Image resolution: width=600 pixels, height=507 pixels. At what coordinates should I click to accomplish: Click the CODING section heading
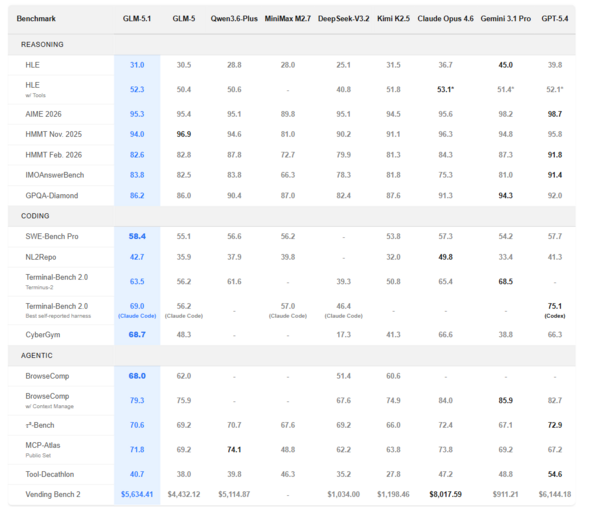coord(35,216)
